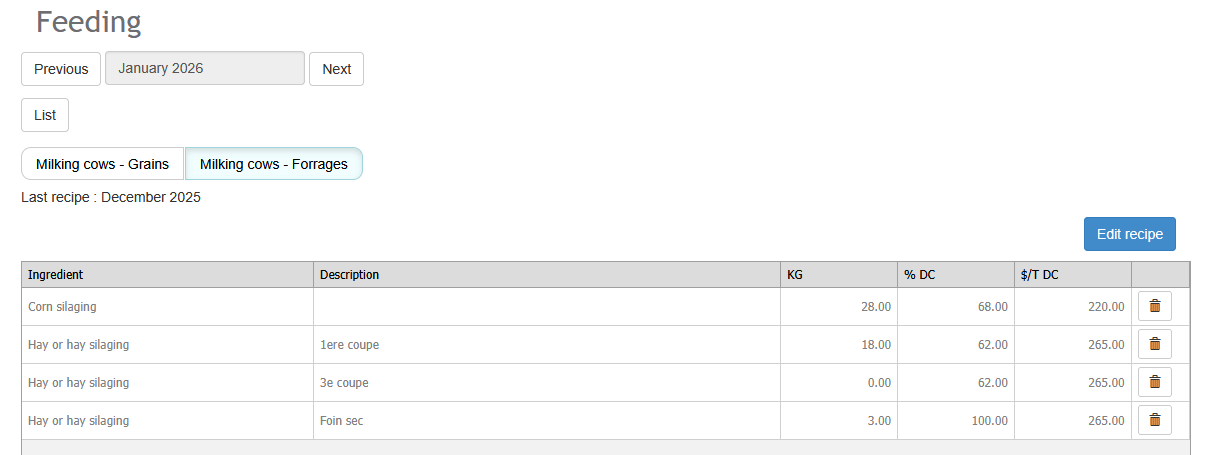Image resolution: width=1210 pixels, height=455 pixels.
Task: Go to the Next month
Action: (x=336, y=69)
